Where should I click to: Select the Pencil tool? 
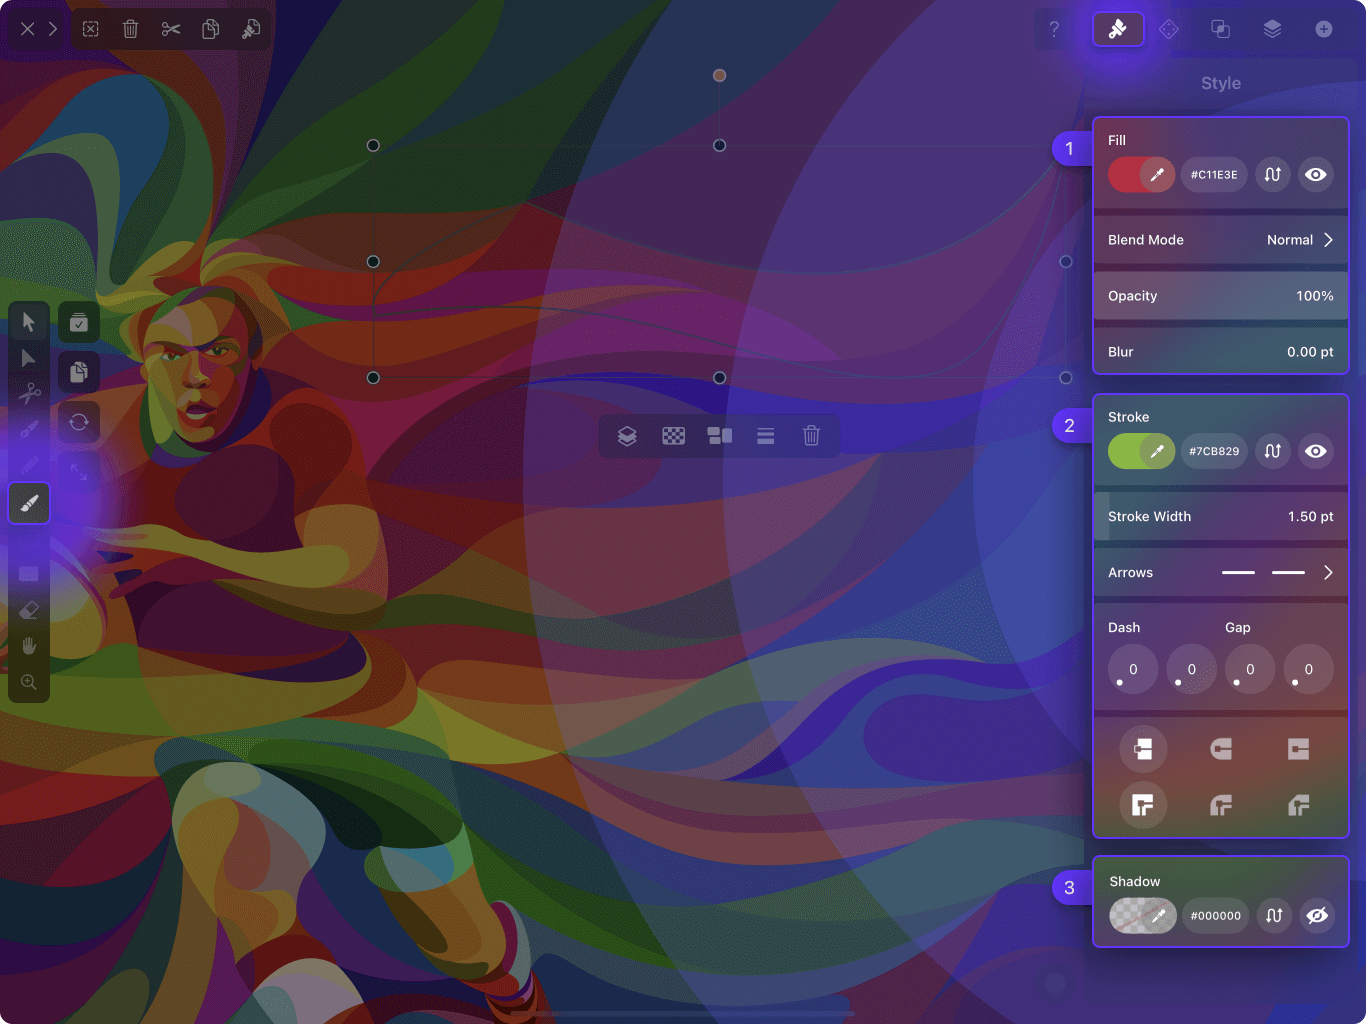(x=29, y=465)
